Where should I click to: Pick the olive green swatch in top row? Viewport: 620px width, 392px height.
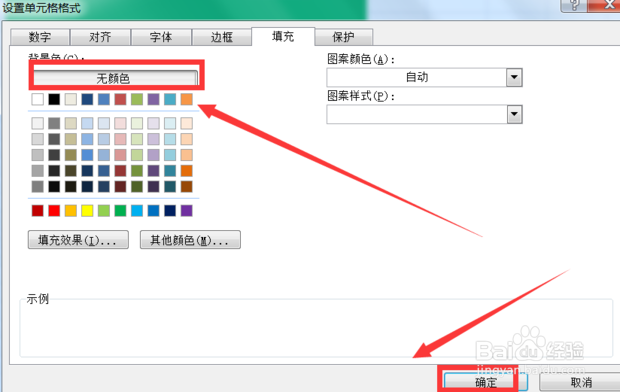[x=137, y=99]
